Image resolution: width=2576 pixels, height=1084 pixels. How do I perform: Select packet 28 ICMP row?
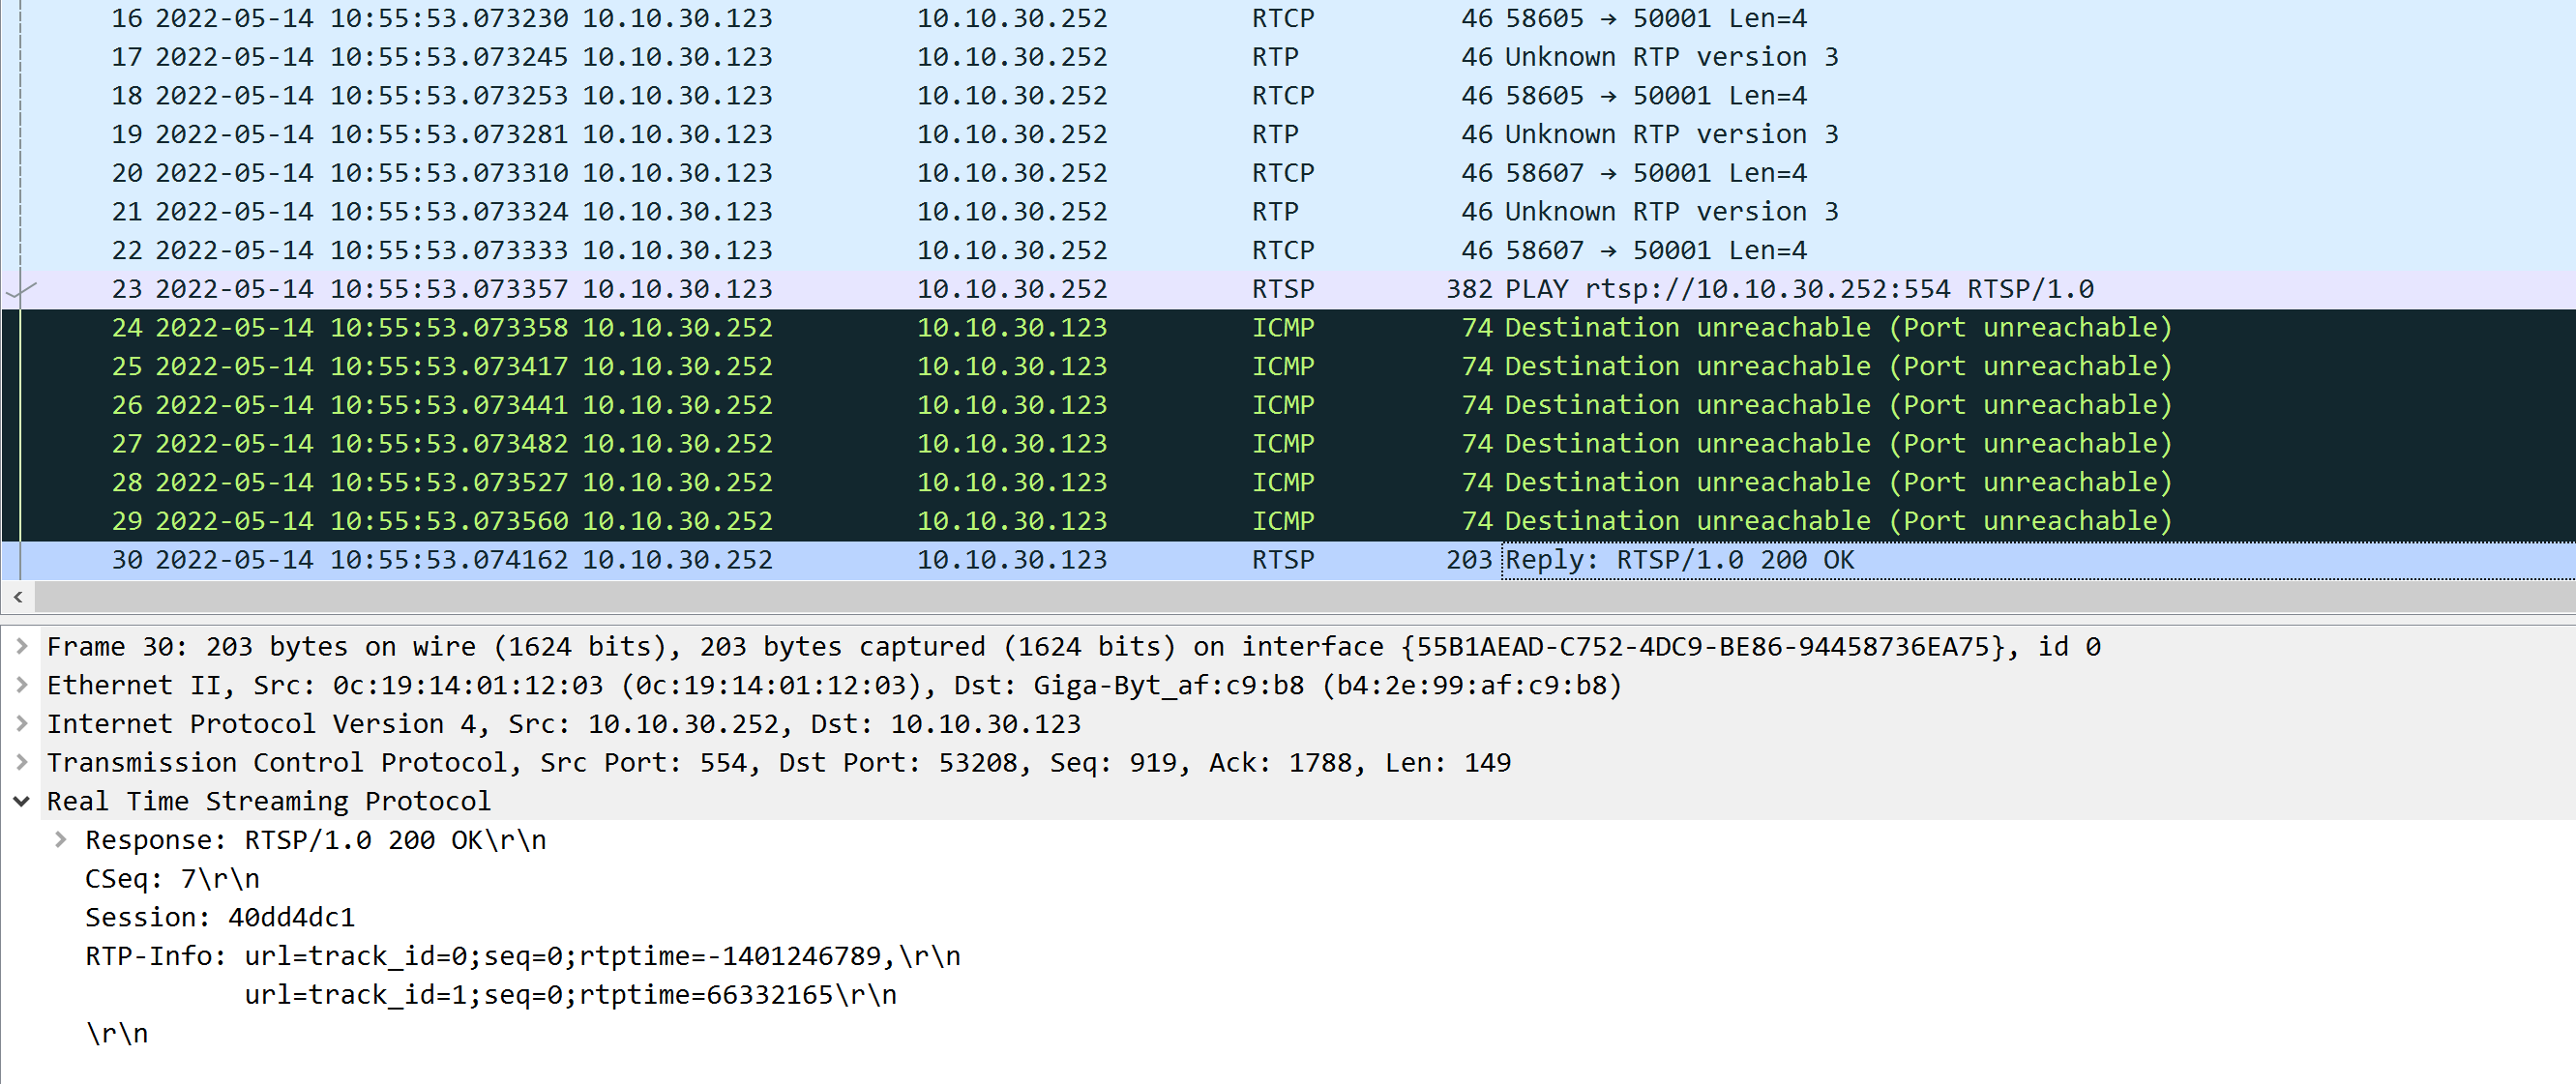click(1288, 483)
